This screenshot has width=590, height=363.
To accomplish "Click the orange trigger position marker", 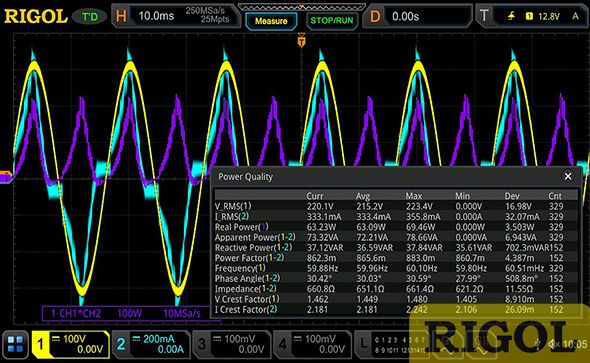I will pos(301,40).
